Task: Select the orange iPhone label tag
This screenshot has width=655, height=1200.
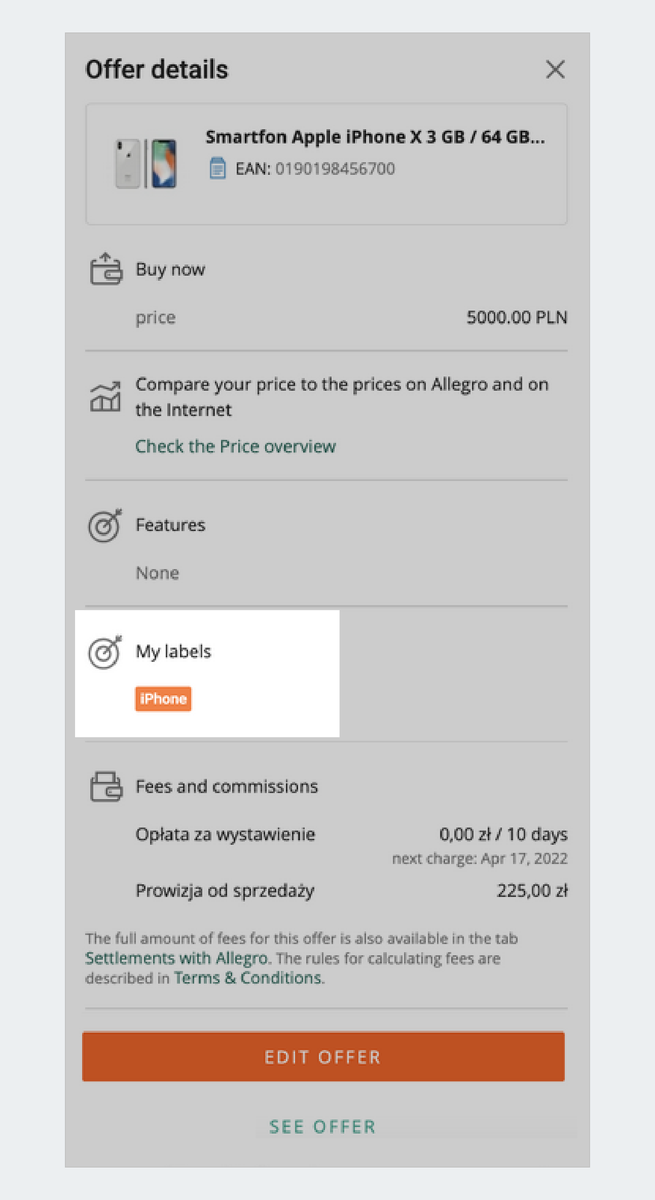Action: tap(163, 699)
